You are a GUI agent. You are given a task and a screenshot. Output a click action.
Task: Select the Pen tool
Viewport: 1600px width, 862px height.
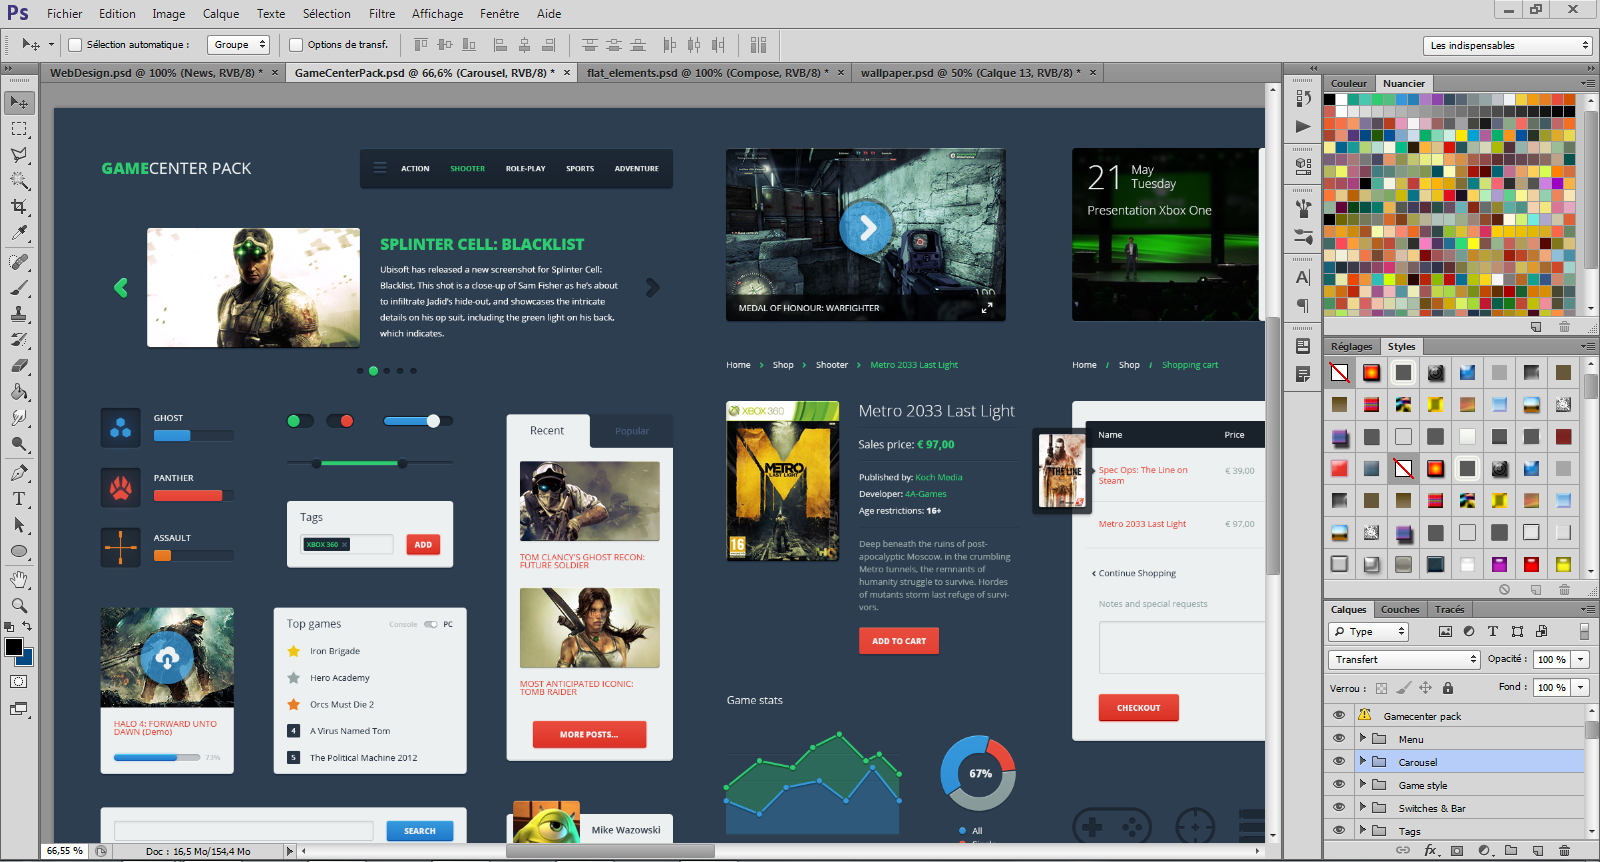tap(19, 473)
